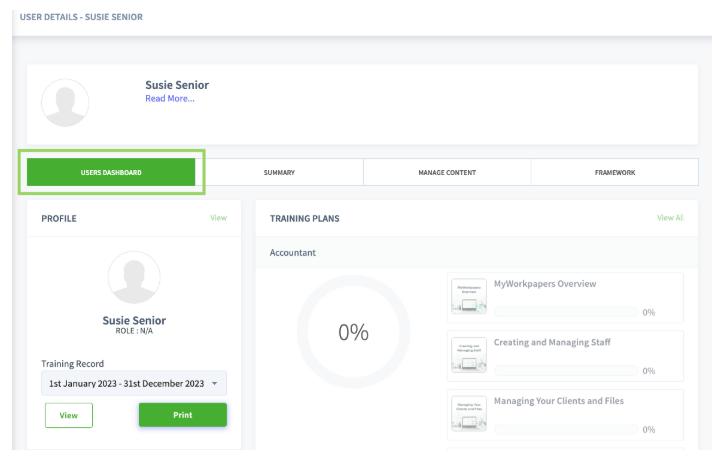Viewport: 727px width, 461px height.
Task: Click the MyWorkpapers Overview progress bar
Action: pyautogui.click(x=565, y=312)
